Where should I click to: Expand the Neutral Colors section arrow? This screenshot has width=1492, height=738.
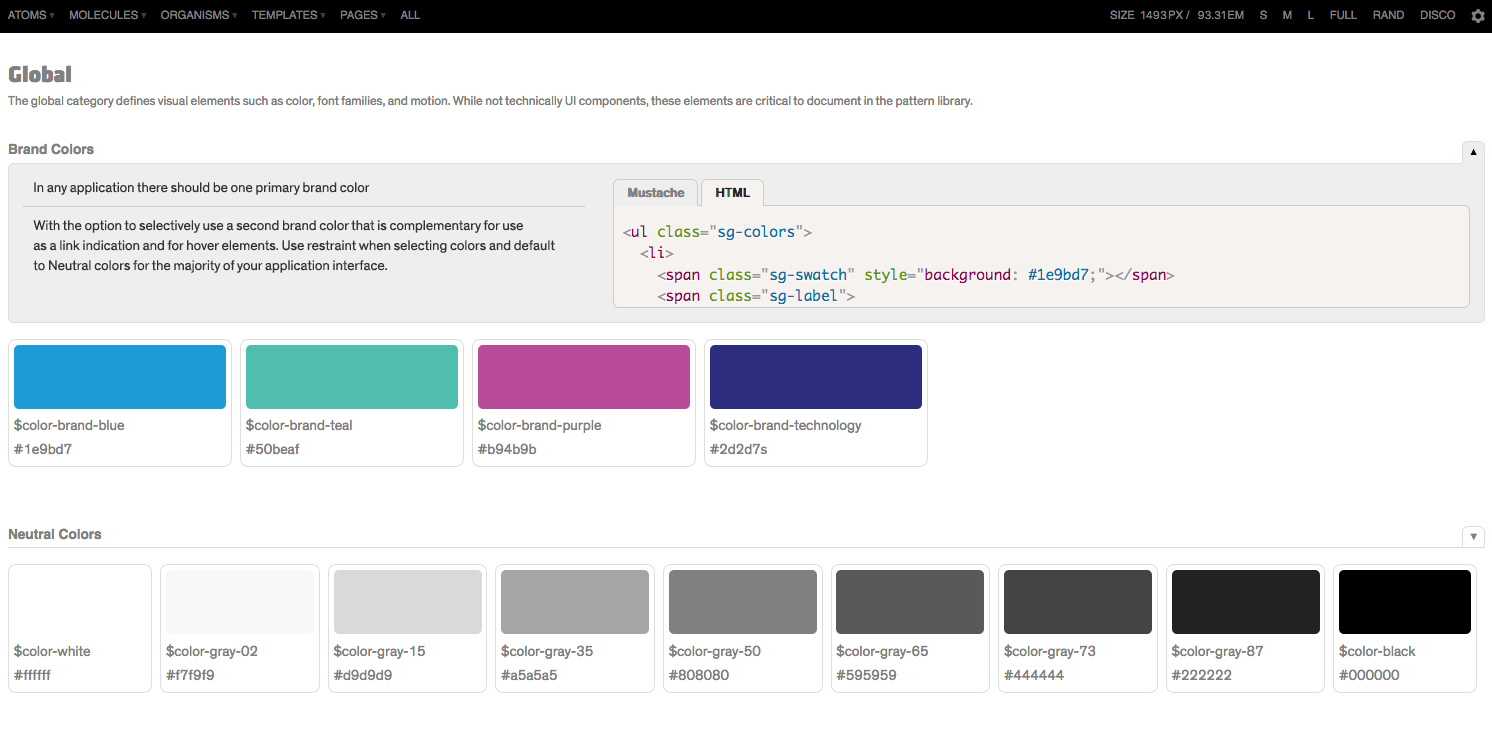click(x=1473, y=537)
